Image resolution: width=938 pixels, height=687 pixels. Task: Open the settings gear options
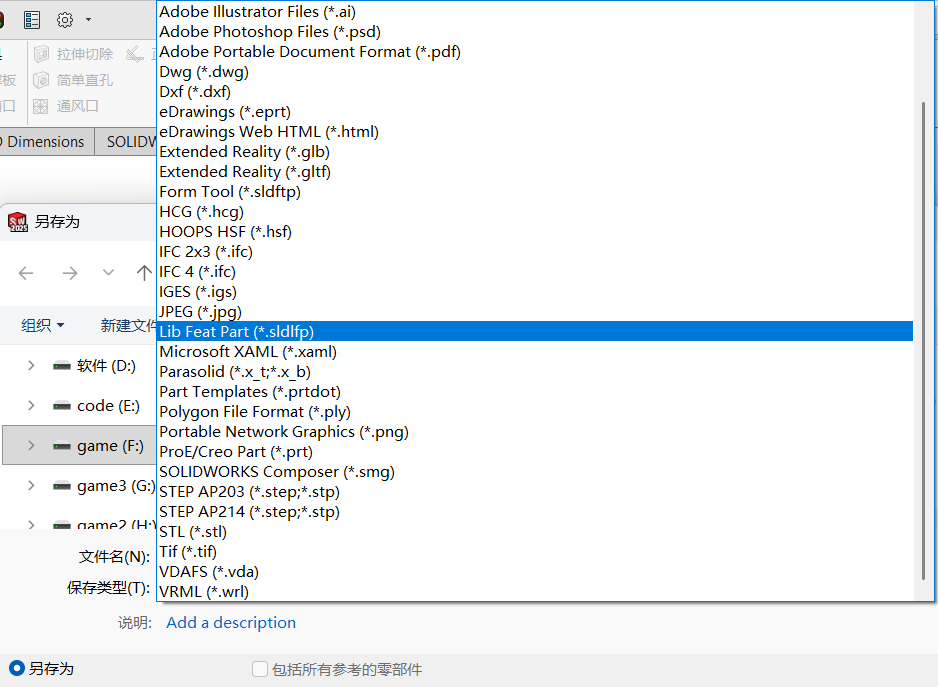click(x=65, y=20)
